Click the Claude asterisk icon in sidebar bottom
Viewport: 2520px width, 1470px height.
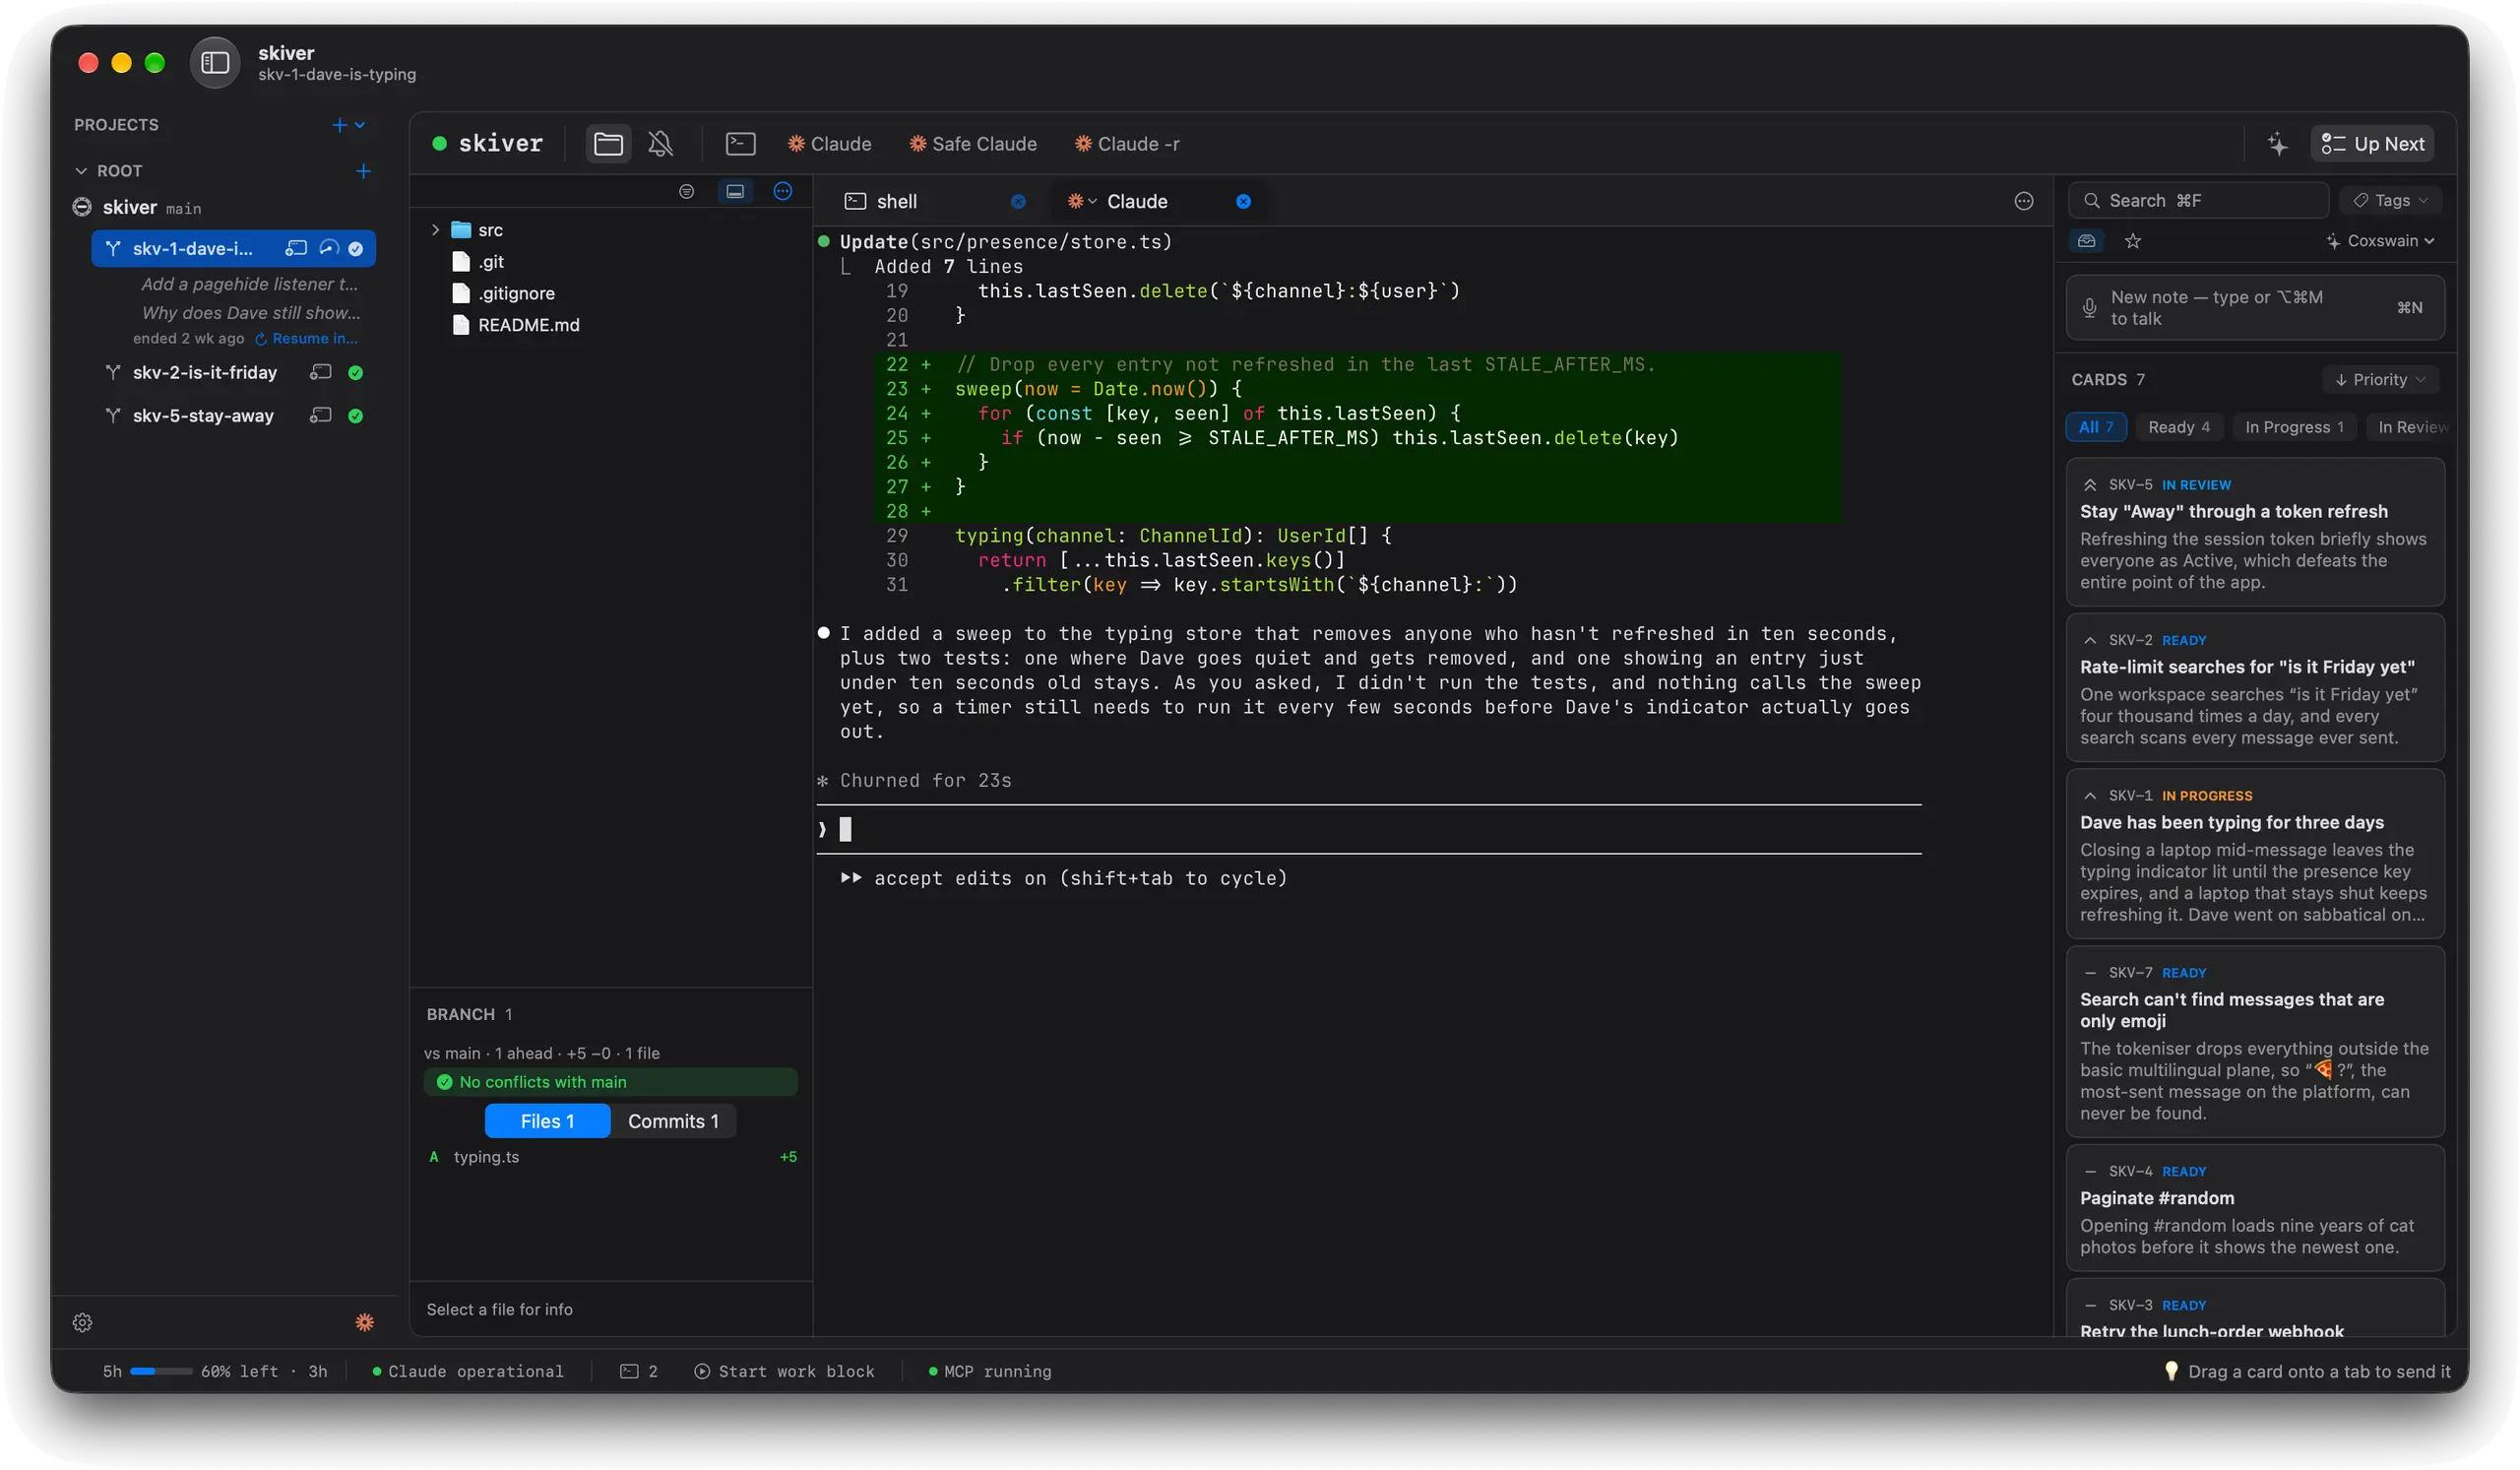click(364, 1322)
